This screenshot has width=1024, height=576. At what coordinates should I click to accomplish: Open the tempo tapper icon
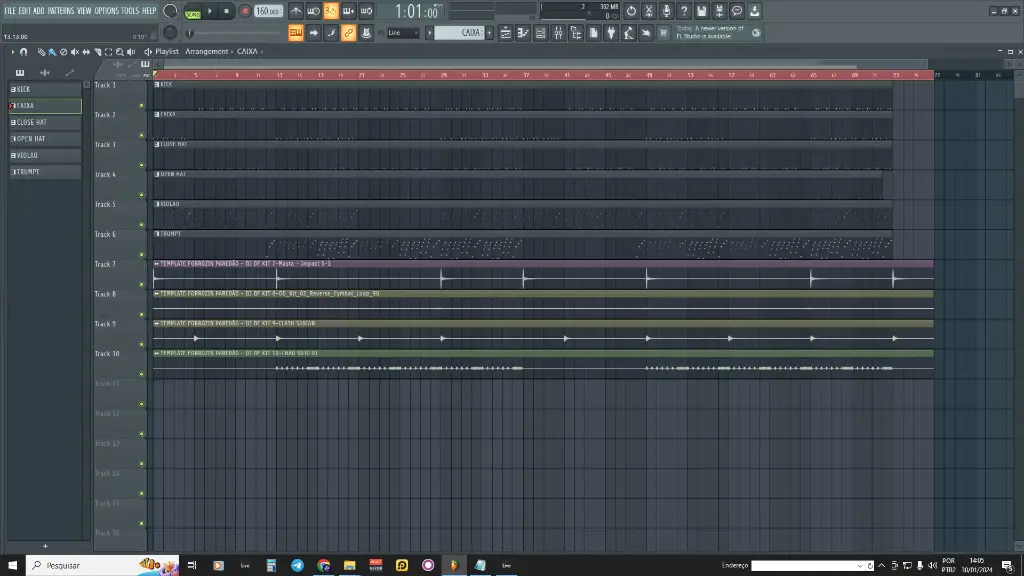click(x=629, y=33)
